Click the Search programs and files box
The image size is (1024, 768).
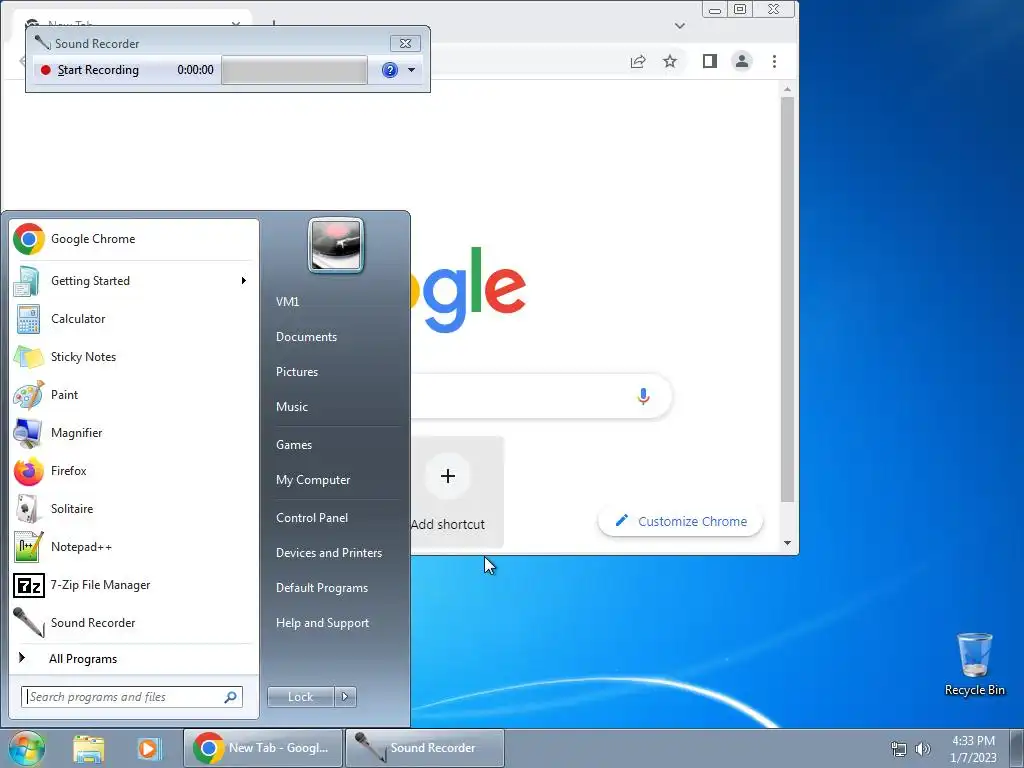click(131, 697)
